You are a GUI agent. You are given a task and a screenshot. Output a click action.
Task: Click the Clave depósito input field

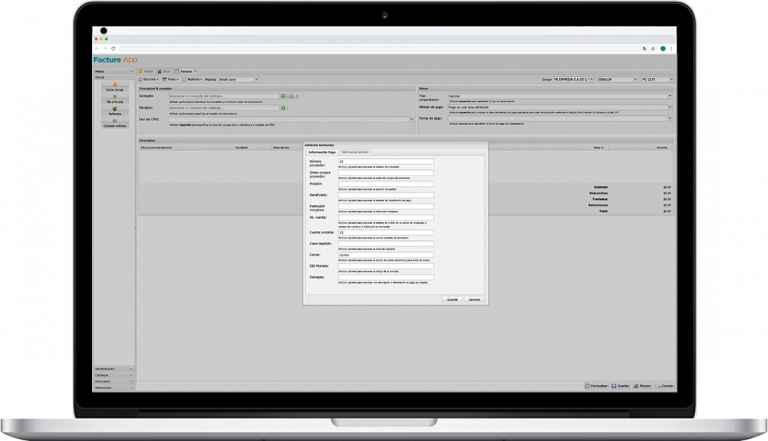386,243
